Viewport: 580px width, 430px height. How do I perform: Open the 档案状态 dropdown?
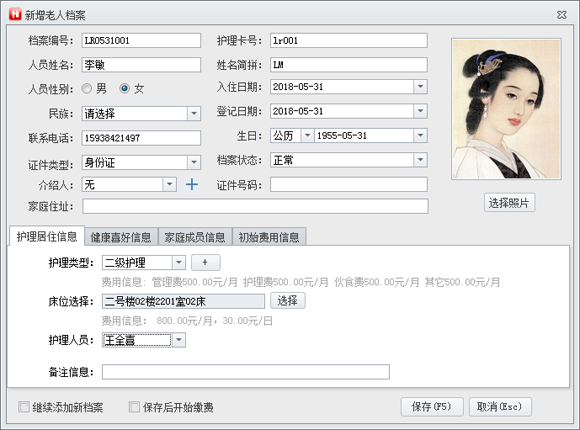420,160
